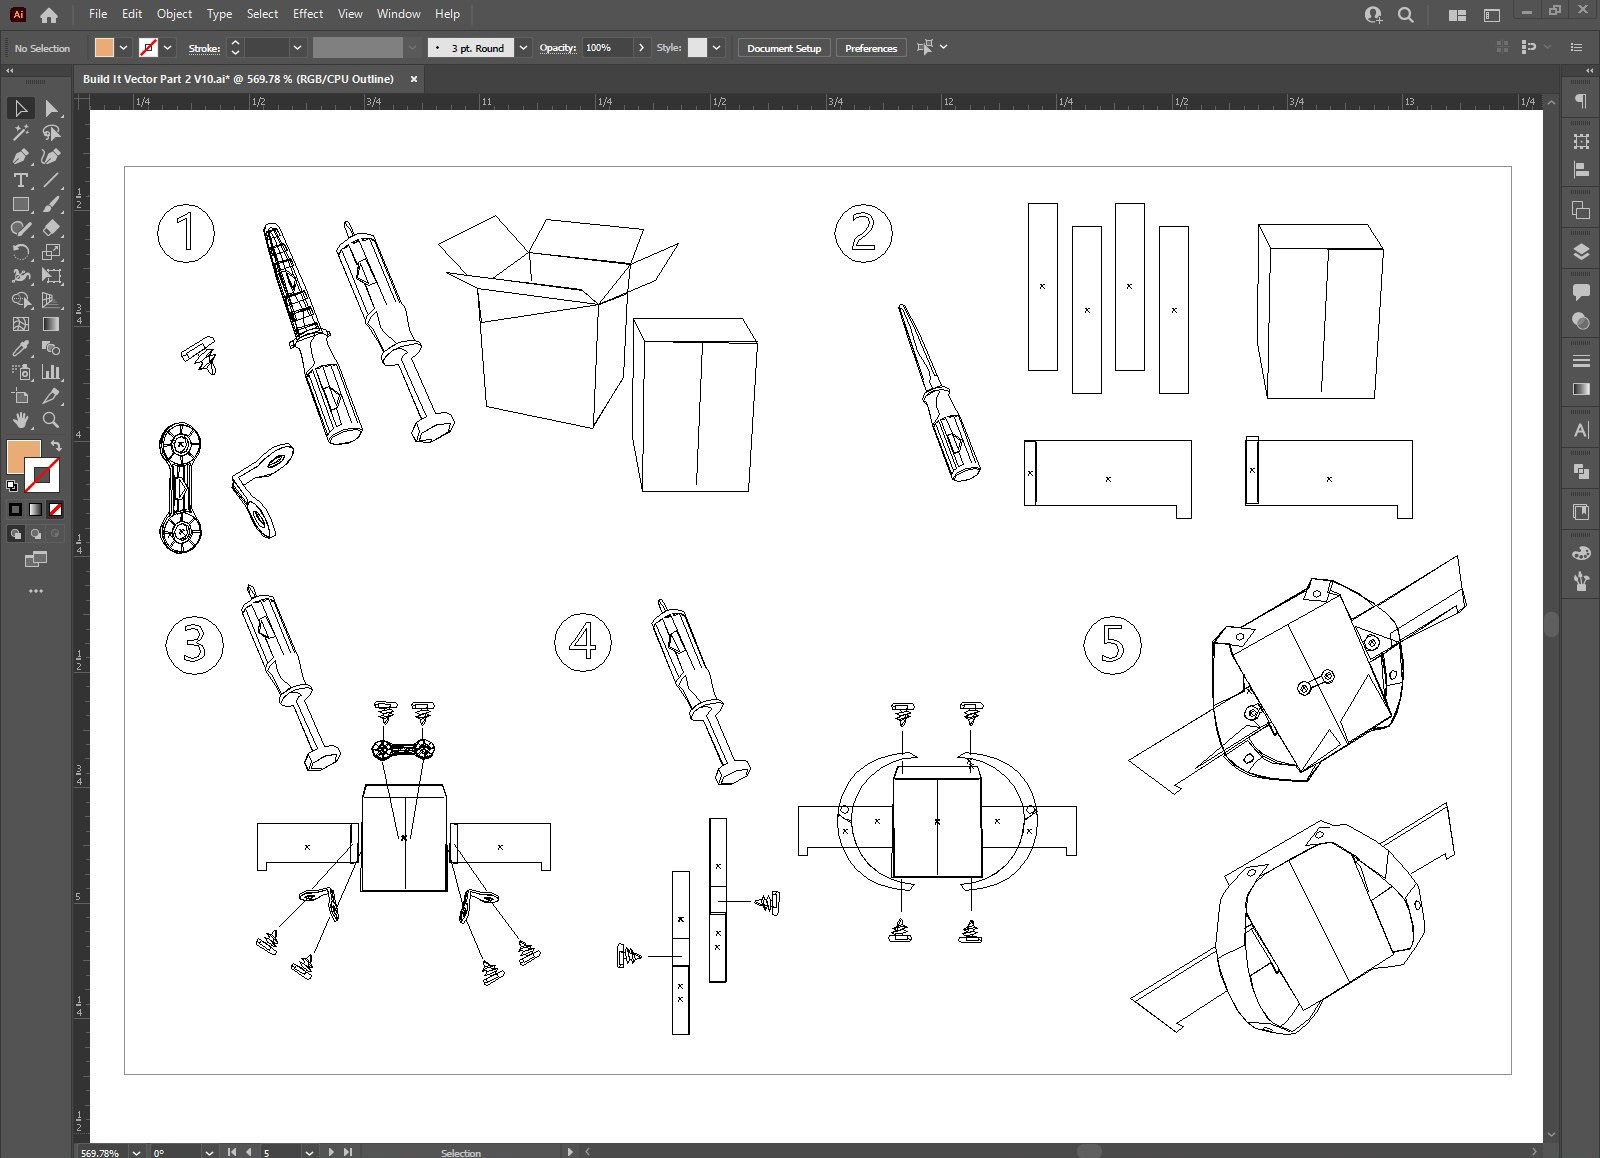Select the Shape Builder tool
The width and height of the screenshot is (1600, 1158).
tap(21, 300)
